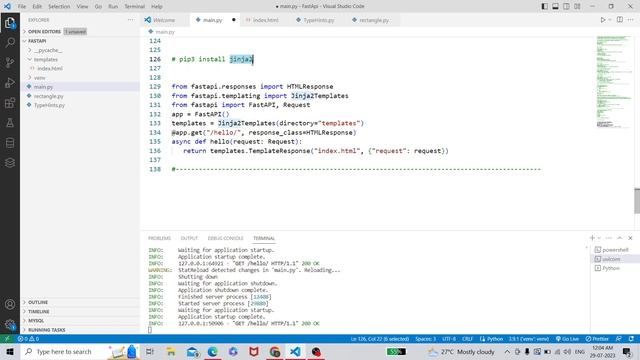Expand the Timeline section
640x360 pixels.
tap(39, 311)
